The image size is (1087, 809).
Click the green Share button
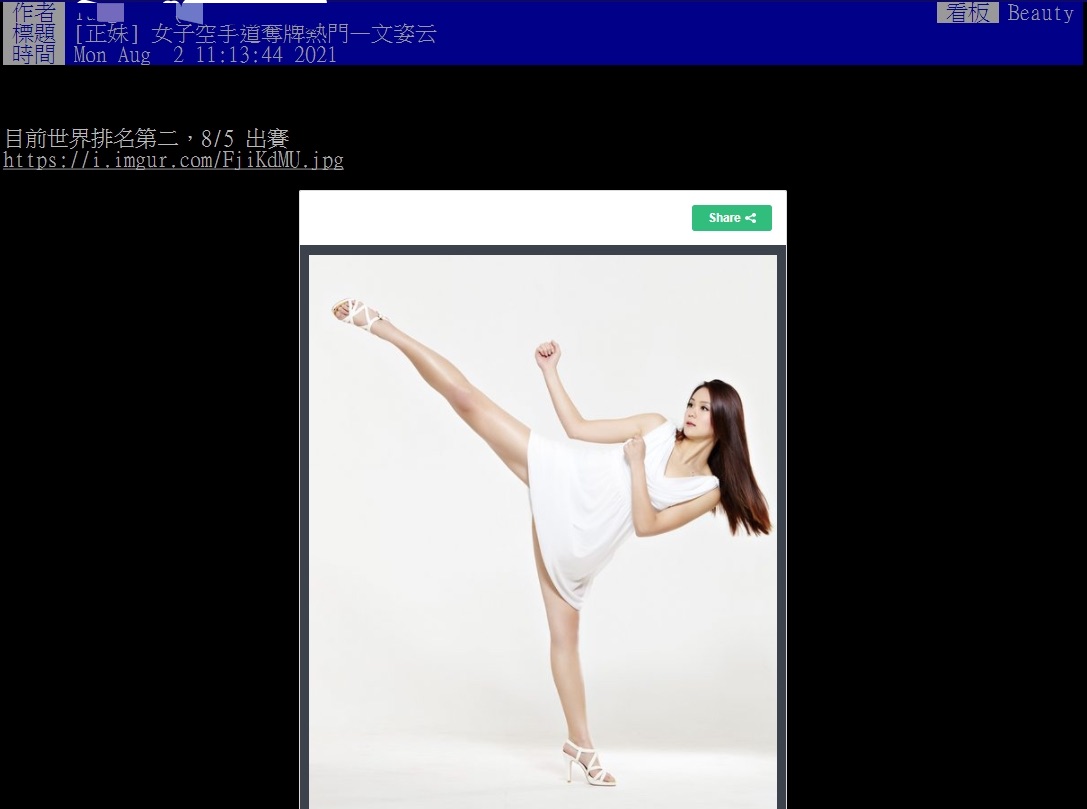coord(731,218)
